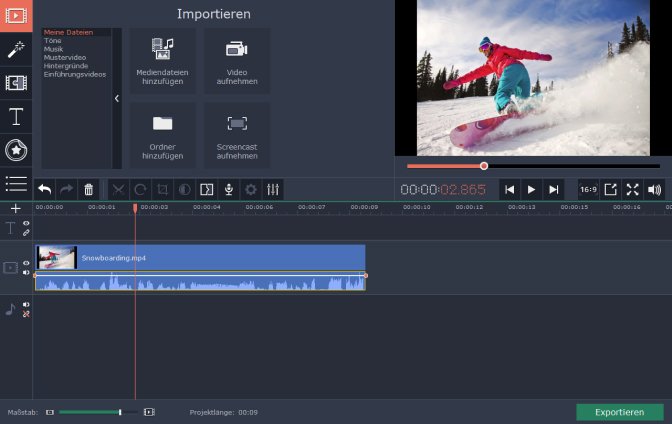Image resolution: width=672 pixels, height=424 pixels.
Task: Zoom out timeline scale icon
Action: [x=50, y=412]
